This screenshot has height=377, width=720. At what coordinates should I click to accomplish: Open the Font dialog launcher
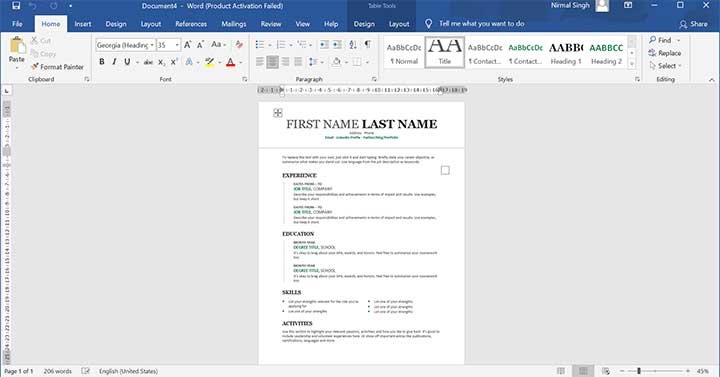pos(244,79)
